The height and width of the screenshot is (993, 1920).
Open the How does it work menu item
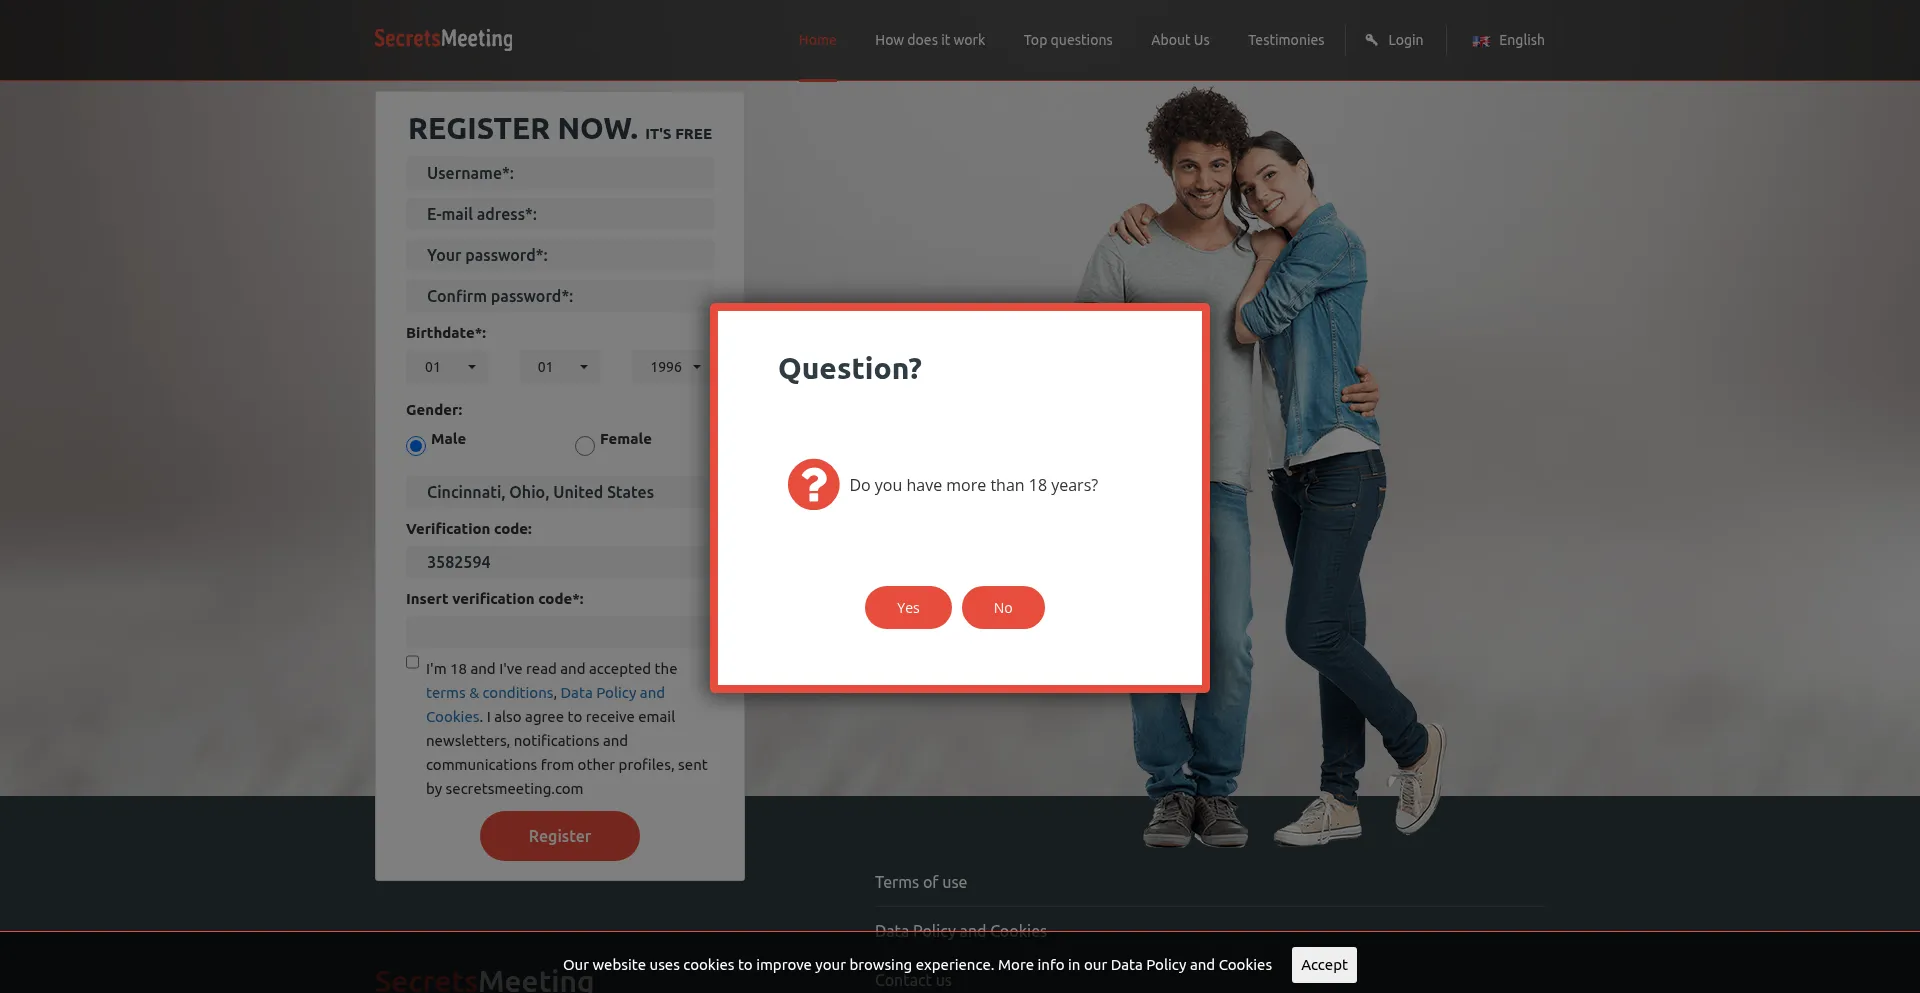click(930, 40)
